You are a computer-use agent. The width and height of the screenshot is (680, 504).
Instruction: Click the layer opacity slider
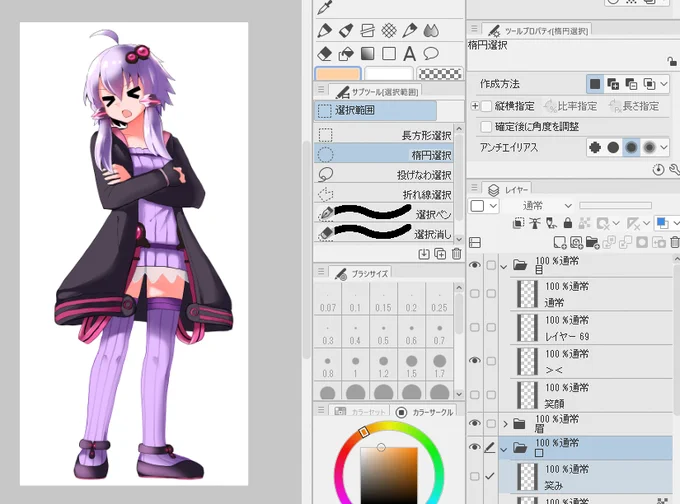pos(615,206)
